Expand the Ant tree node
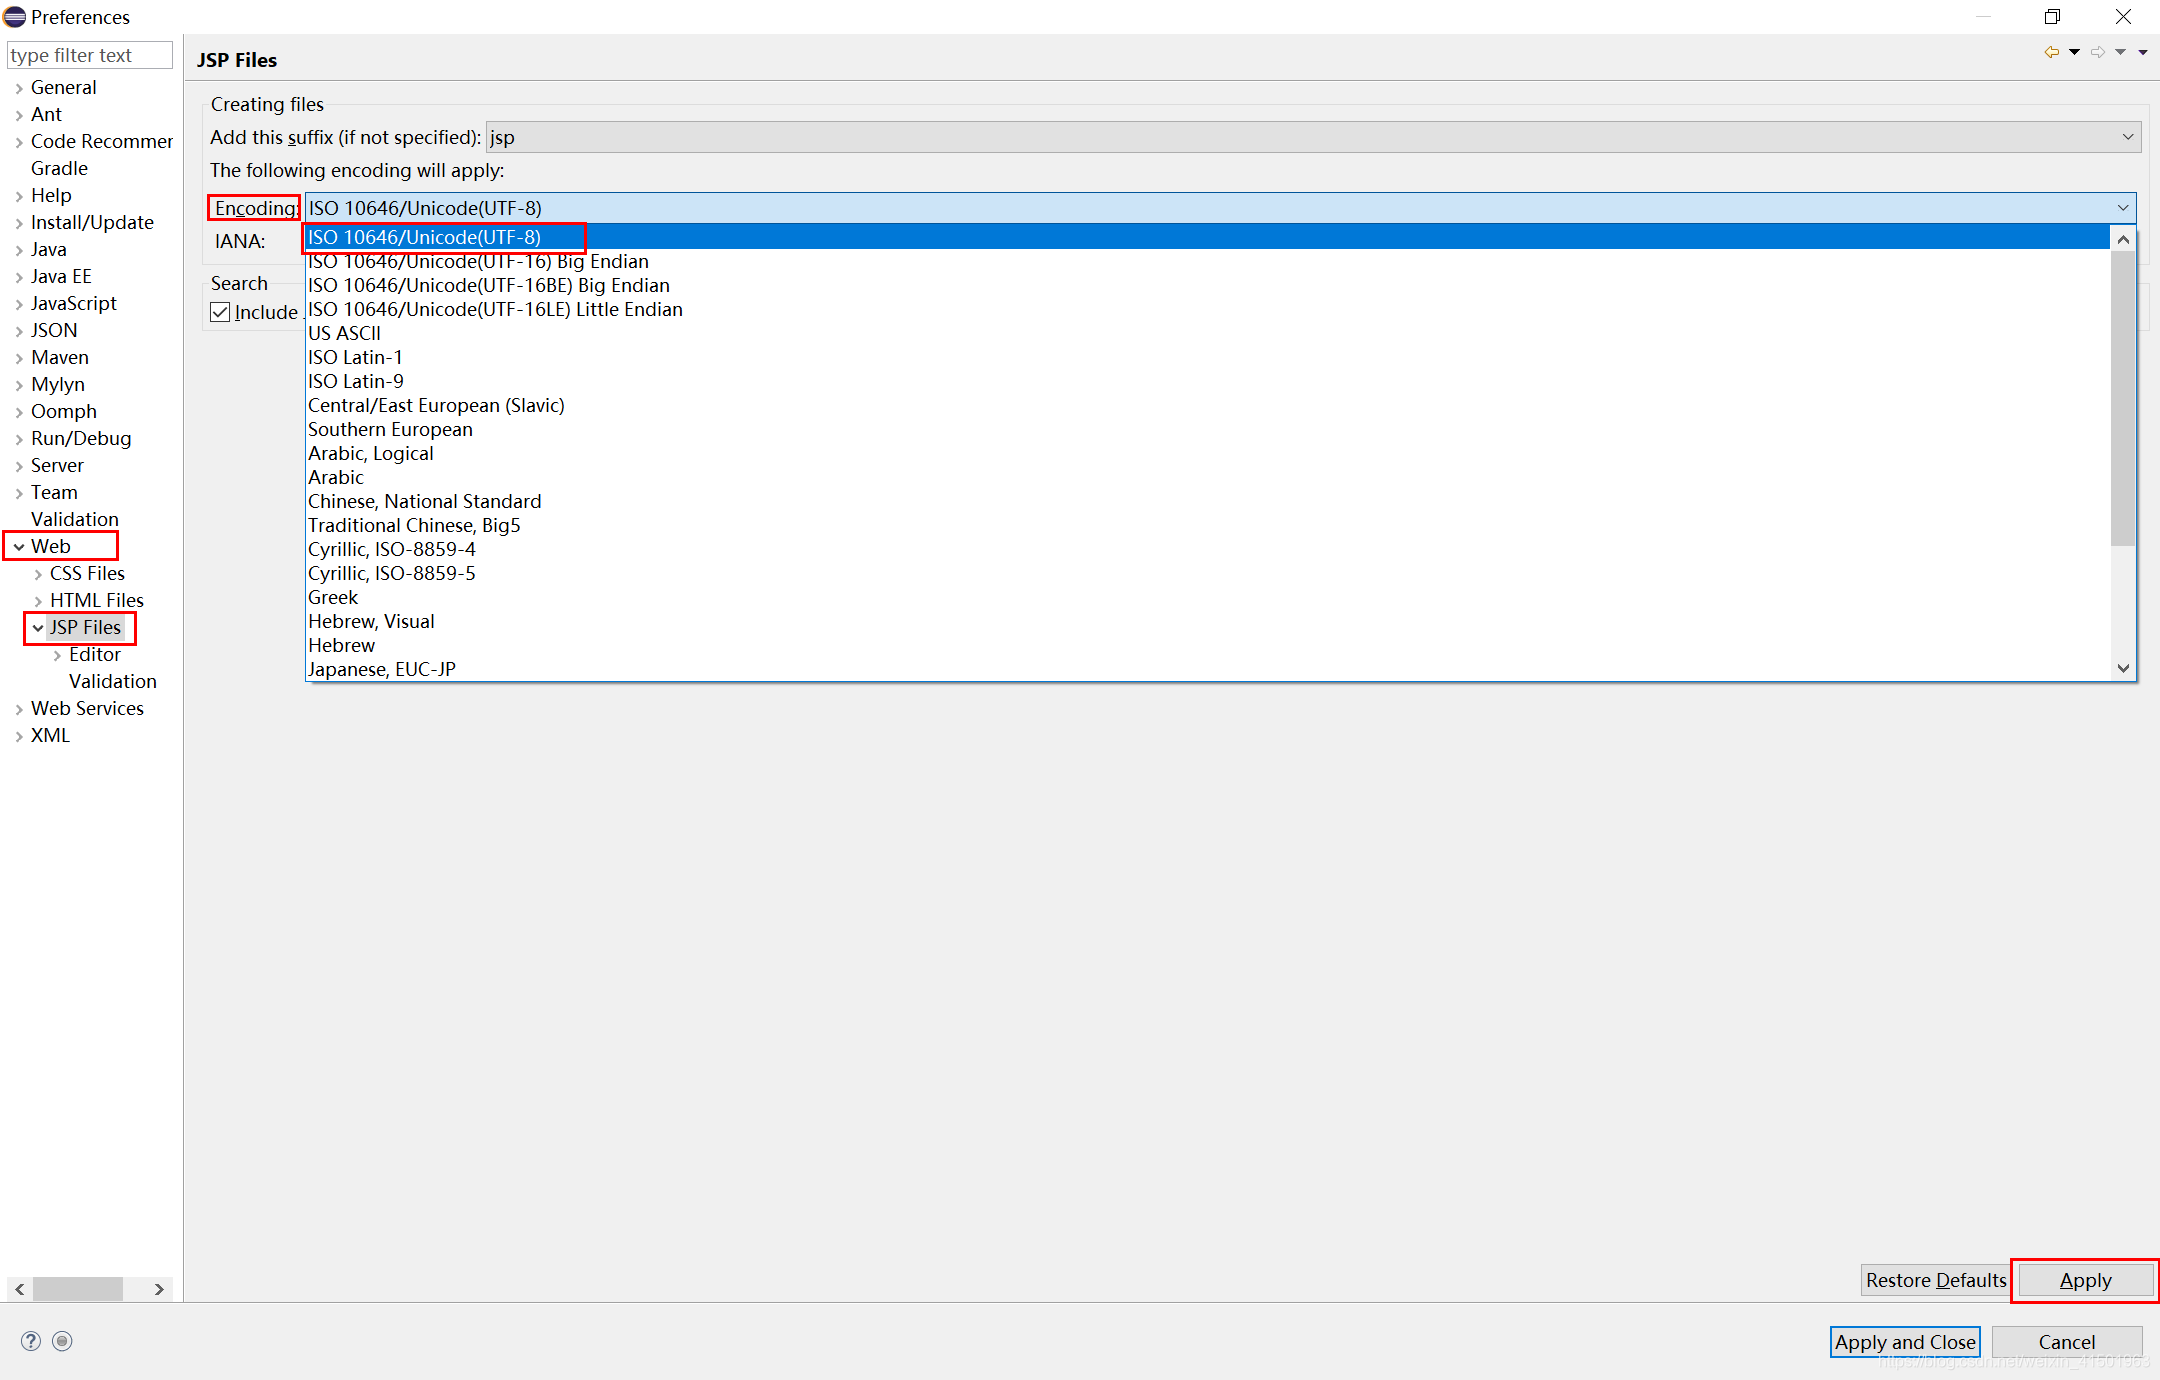2160x1380 pixels. [x=19, y=115]
